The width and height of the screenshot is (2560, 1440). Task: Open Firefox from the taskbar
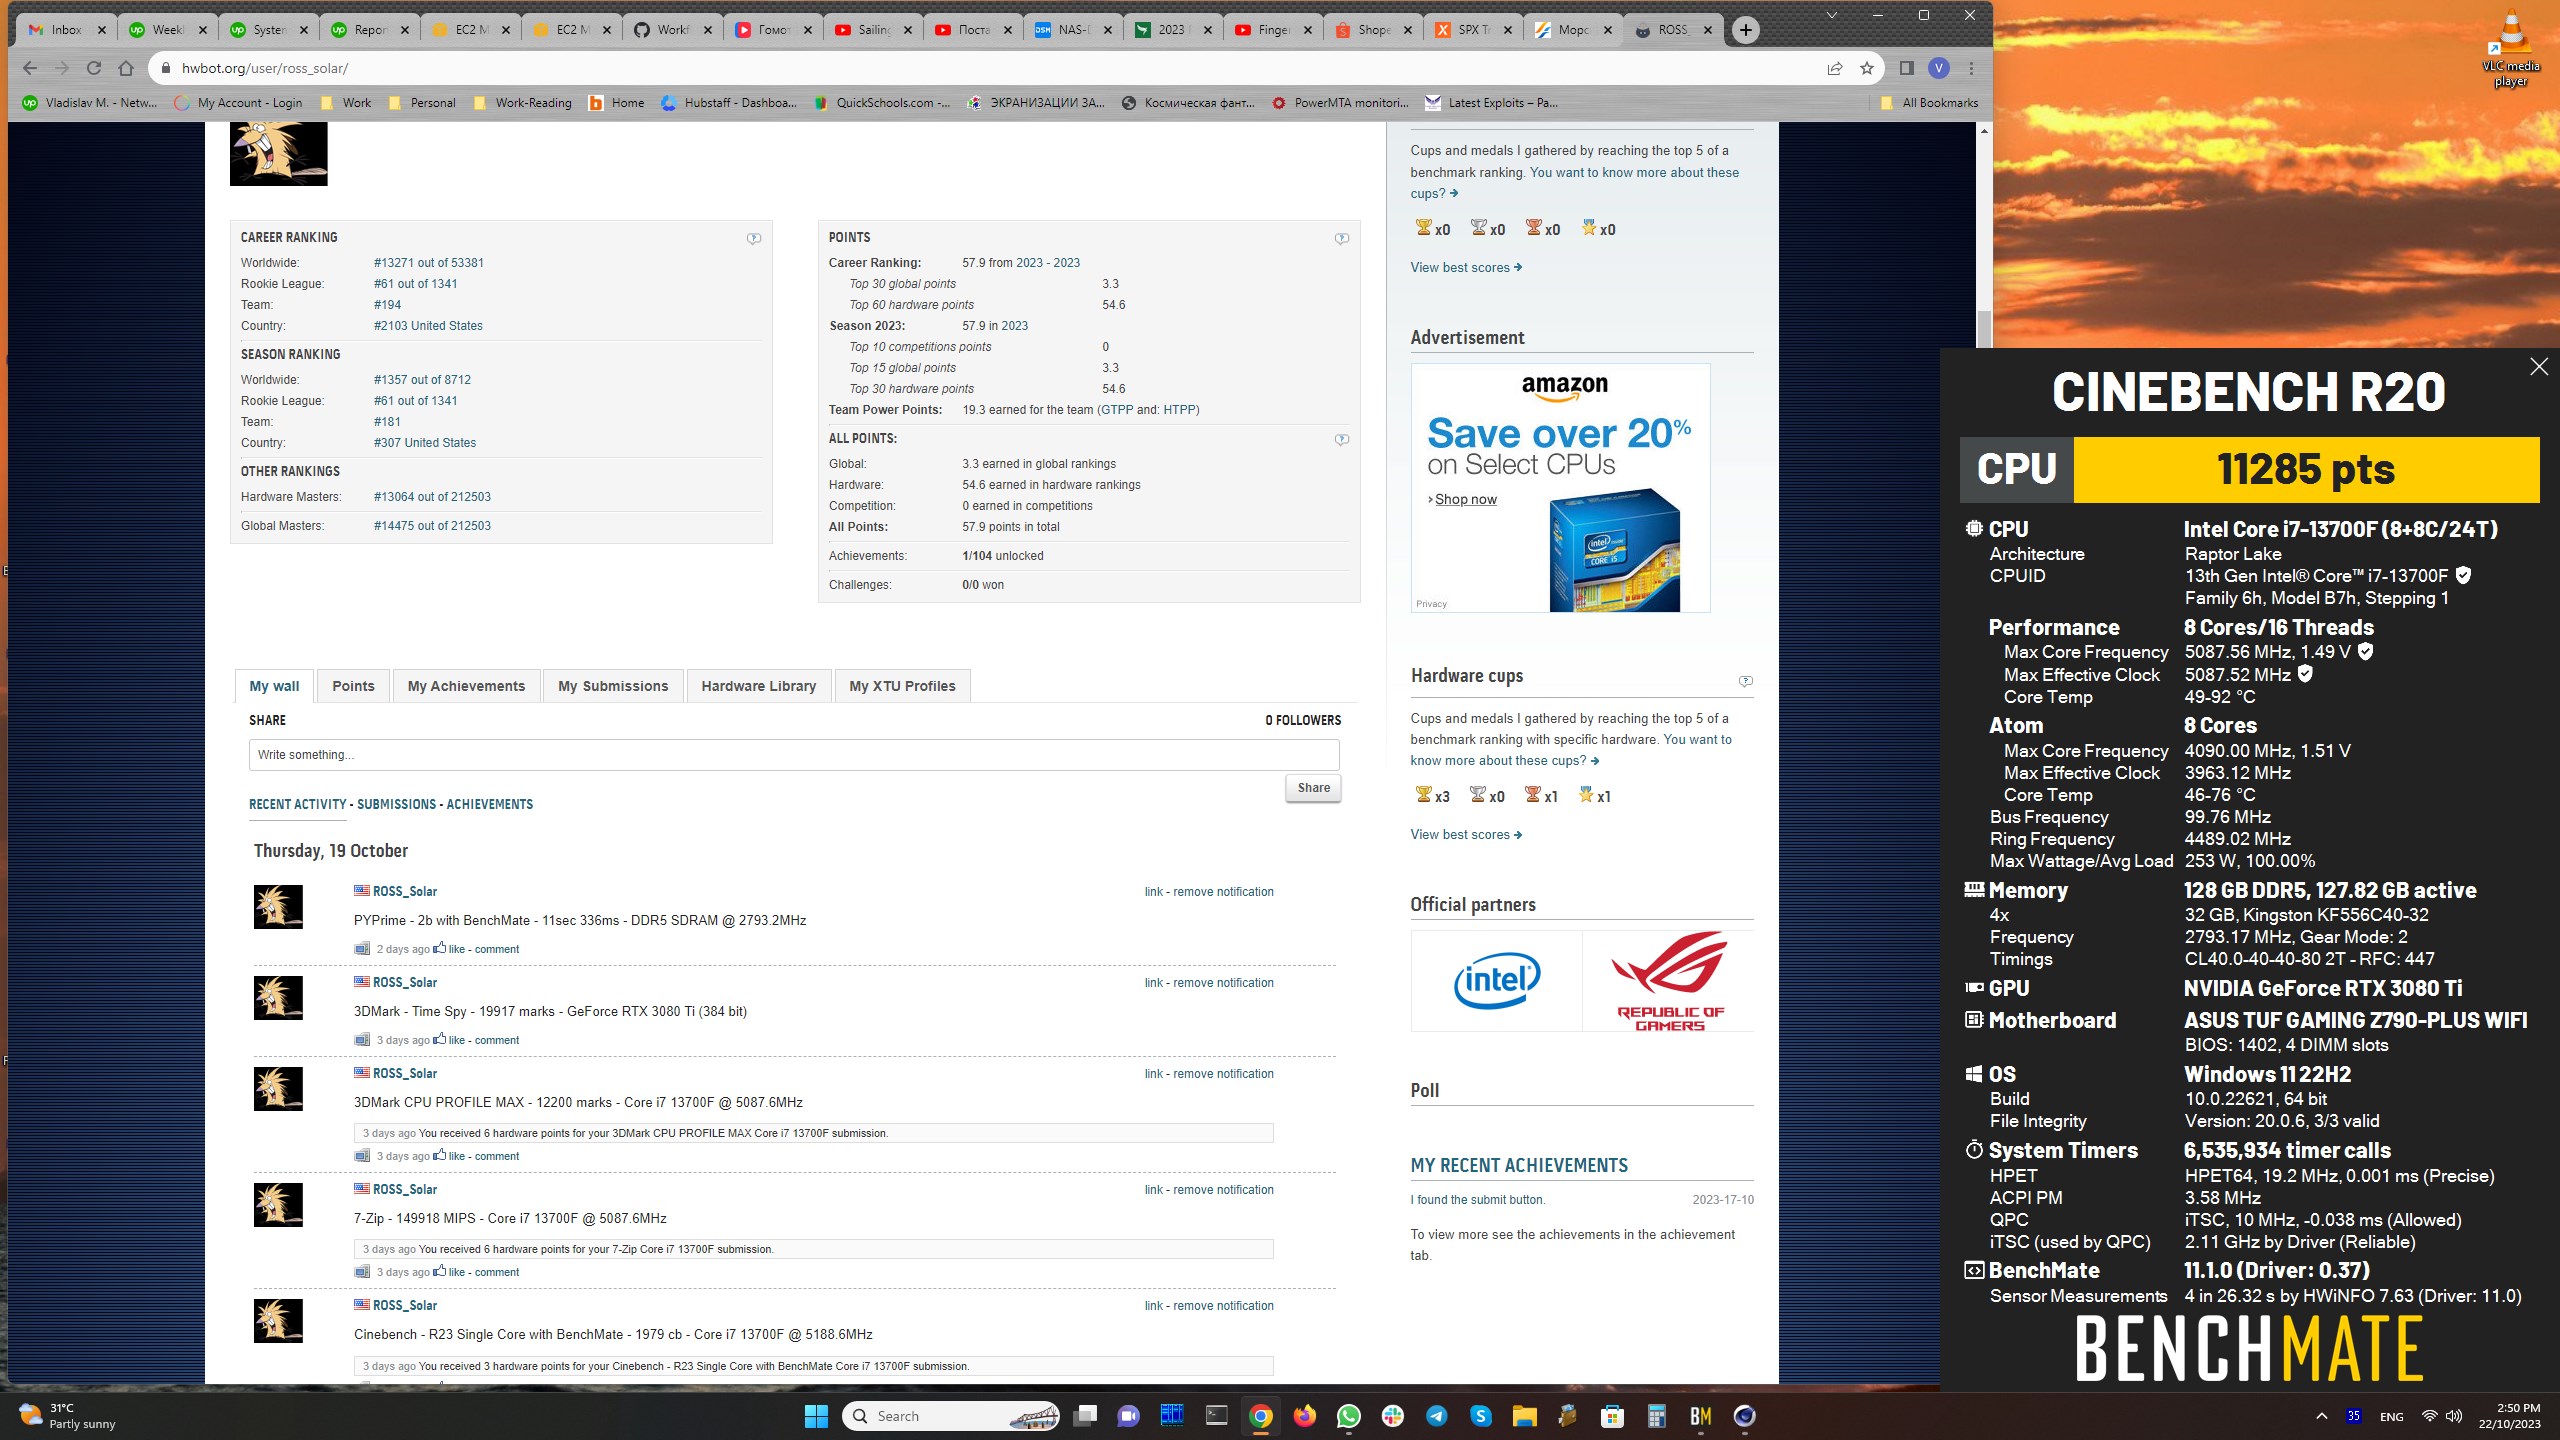click(x=1304, y=1416)
